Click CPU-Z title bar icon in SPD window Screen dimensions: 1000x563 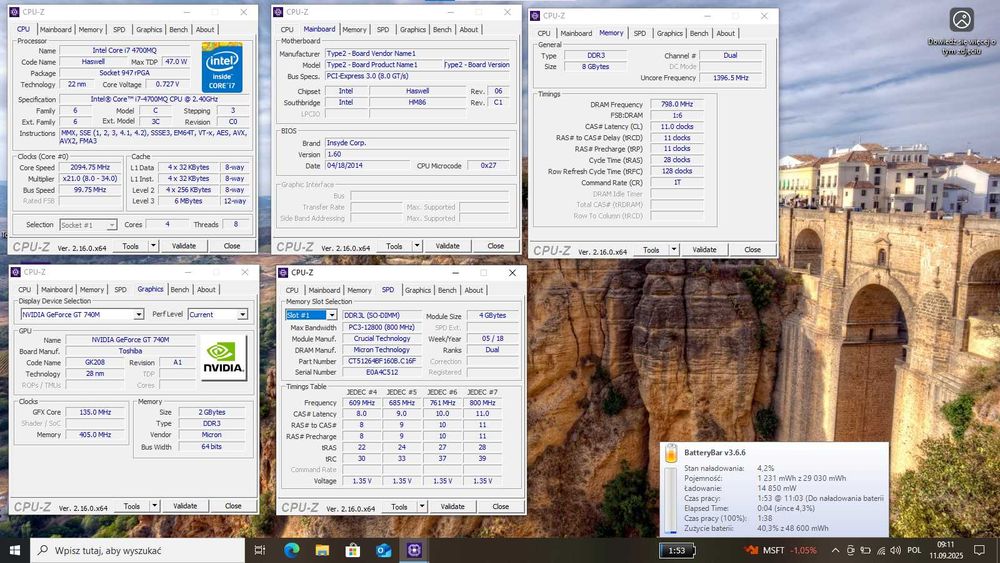pyautogui.click(x=283, y=273)
